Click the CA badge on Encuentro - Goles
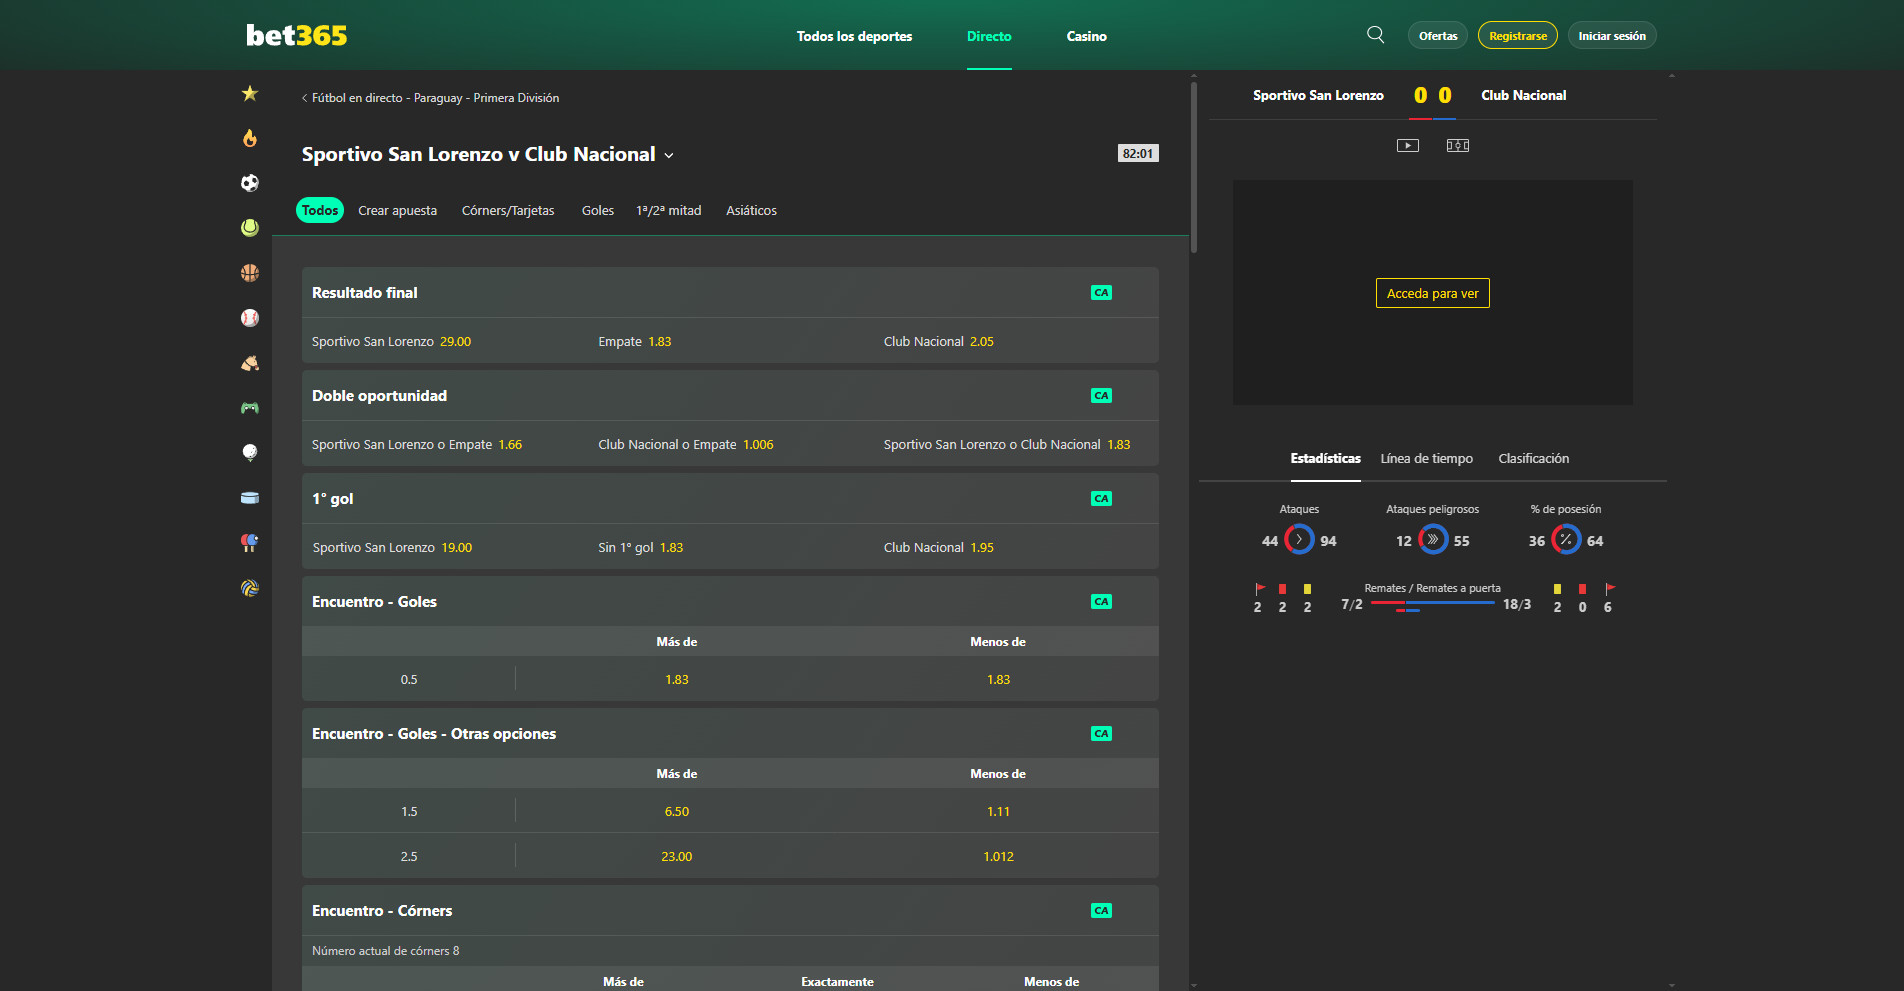Image resolution: width=1904 pixels, height=991 pixels. [x=1101, y=602]
